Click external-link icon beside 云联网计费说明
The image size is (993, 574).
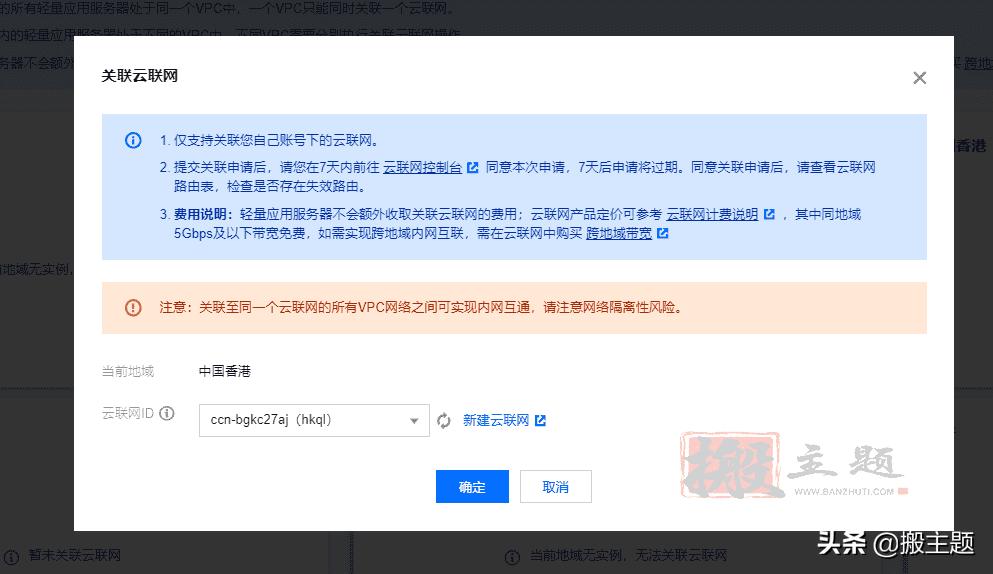[769, 214]
